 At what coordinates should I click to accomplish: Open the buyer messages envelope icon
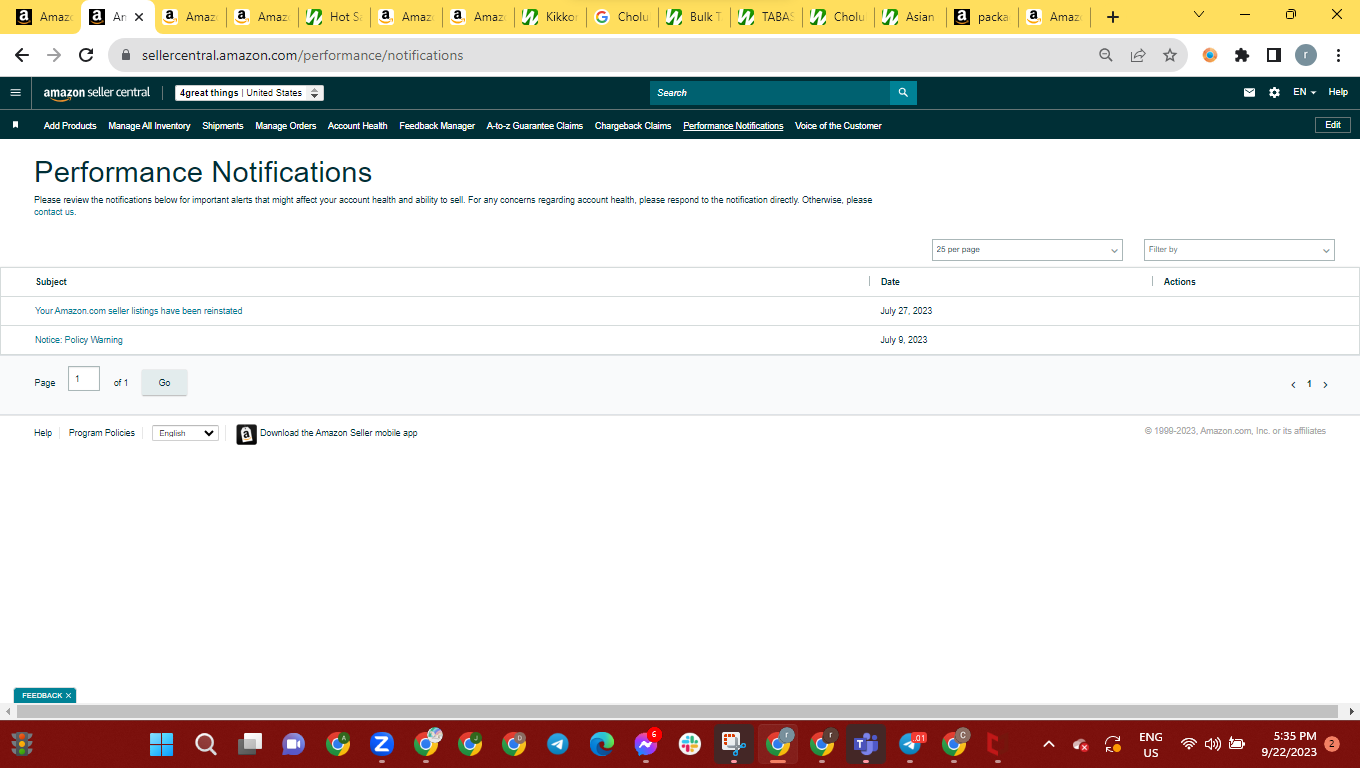1249,93
